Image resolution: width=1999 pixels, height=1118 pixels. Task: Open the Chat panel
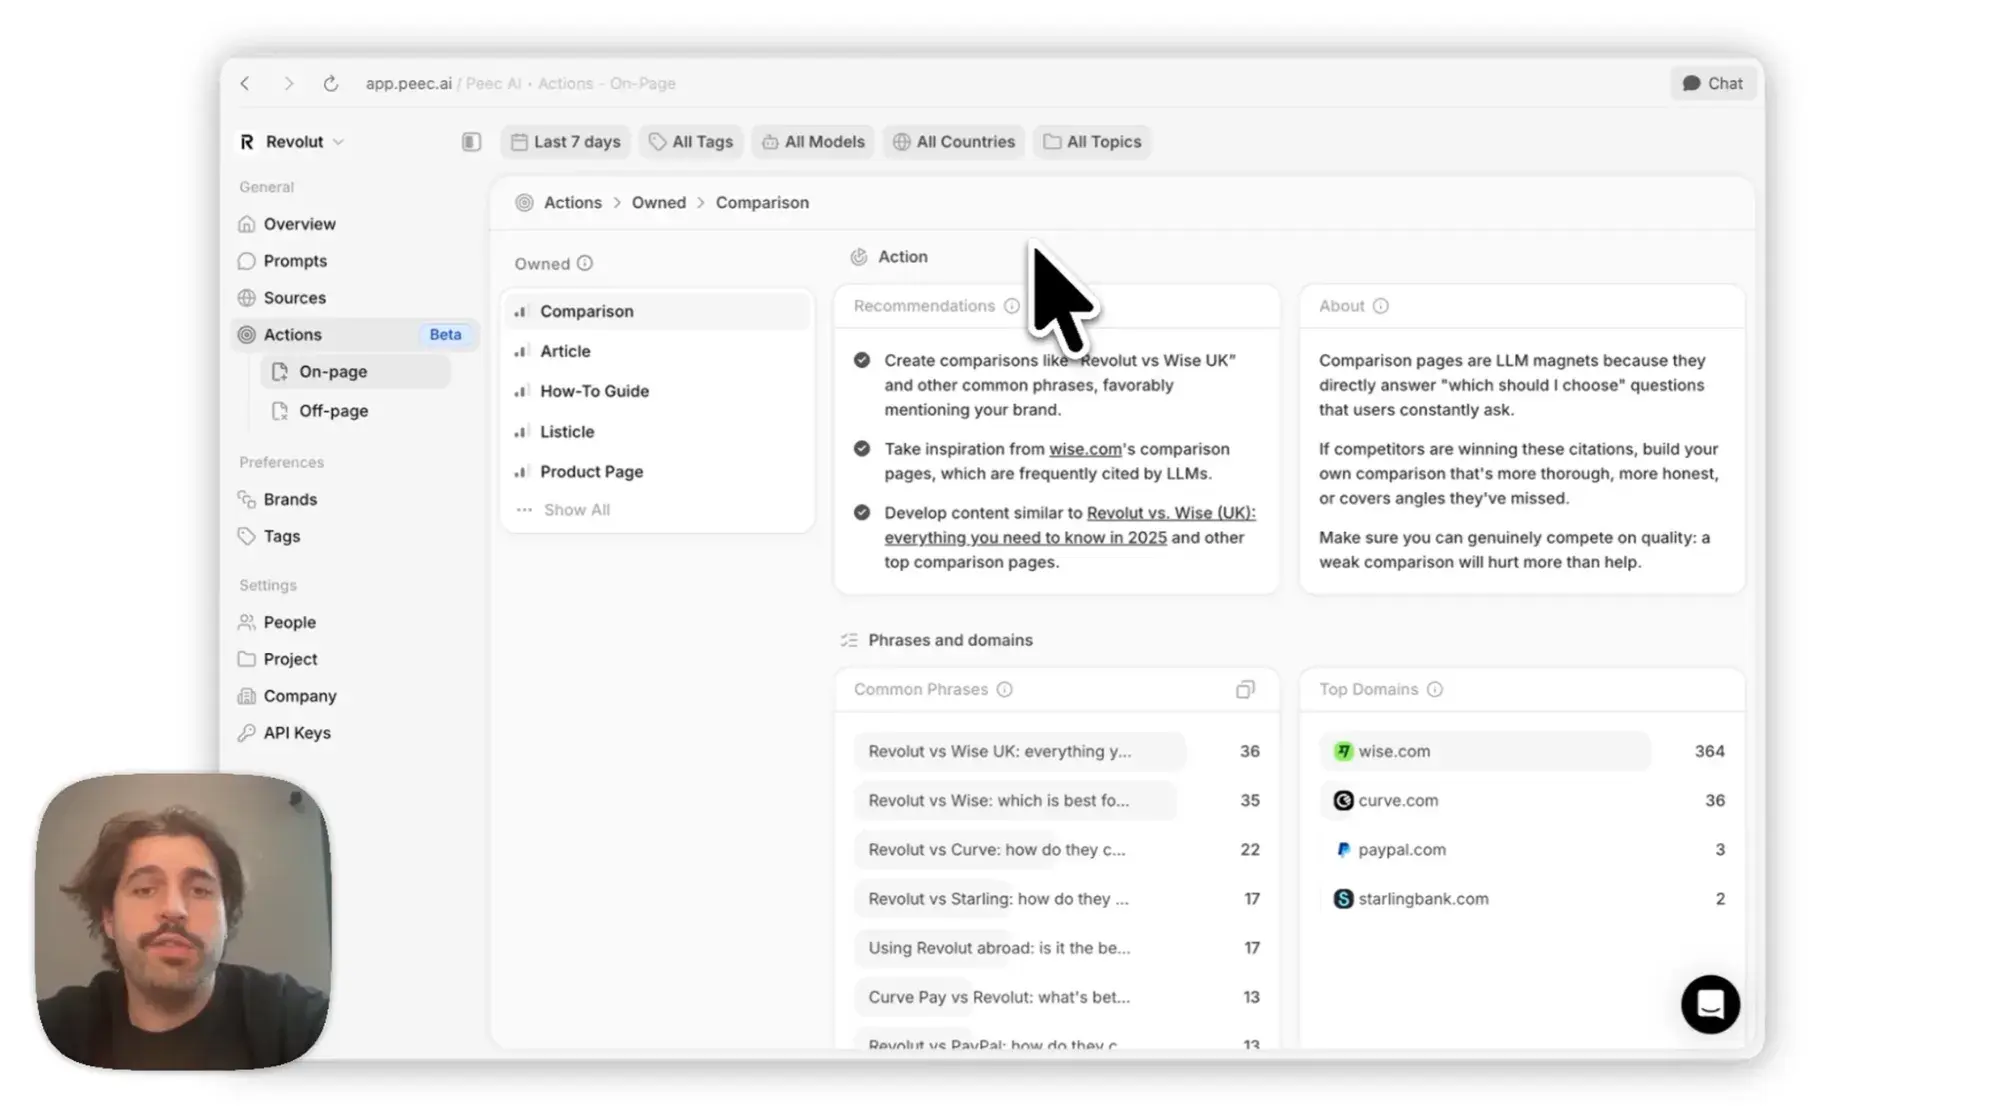click(x=1712, y=83)
